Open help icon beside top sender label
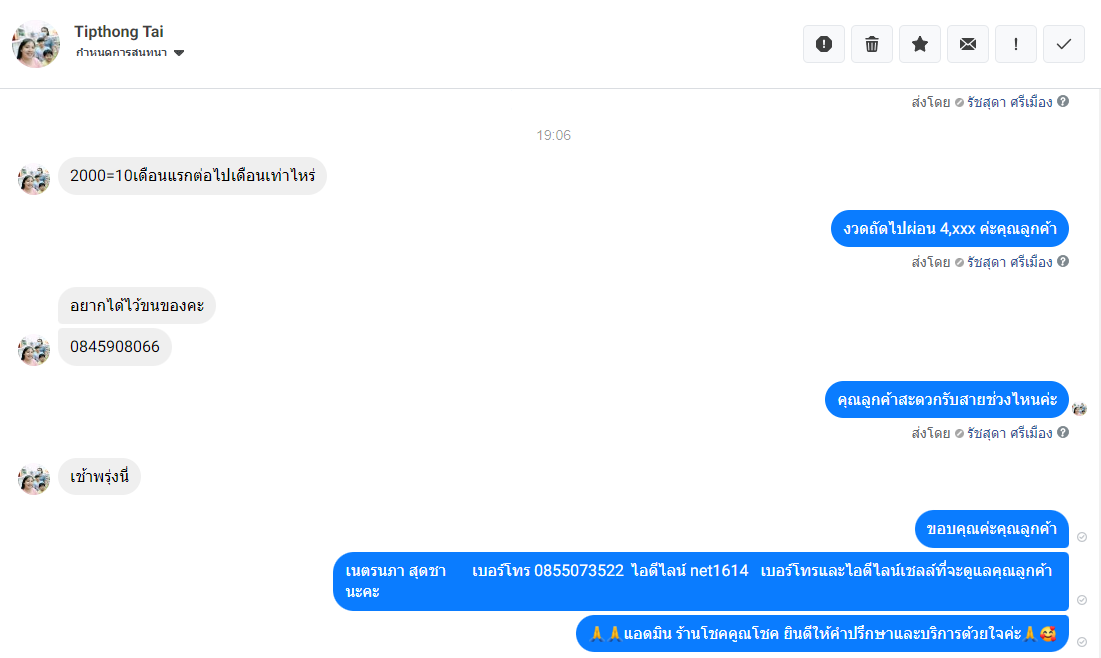 (1063, 101)
